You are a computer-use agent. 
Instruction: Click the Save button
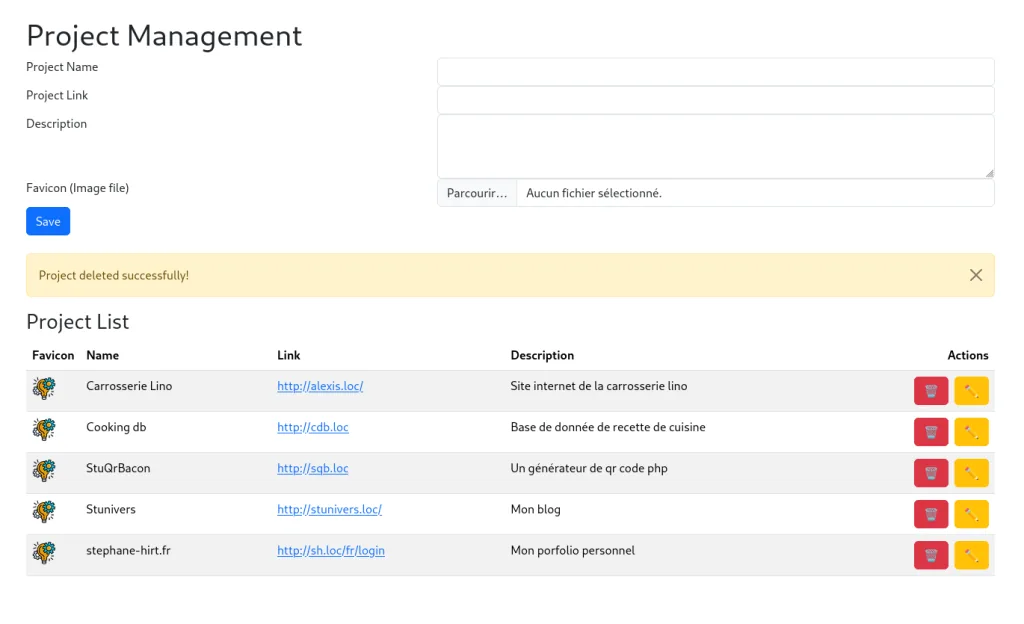[48, 221]
